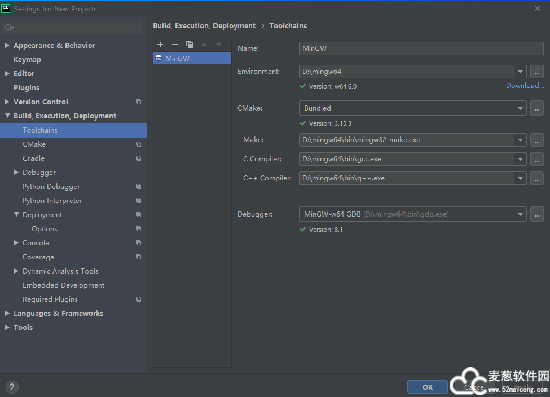
Task: Browse for Environment path ellipsis button
Action: 537,72
